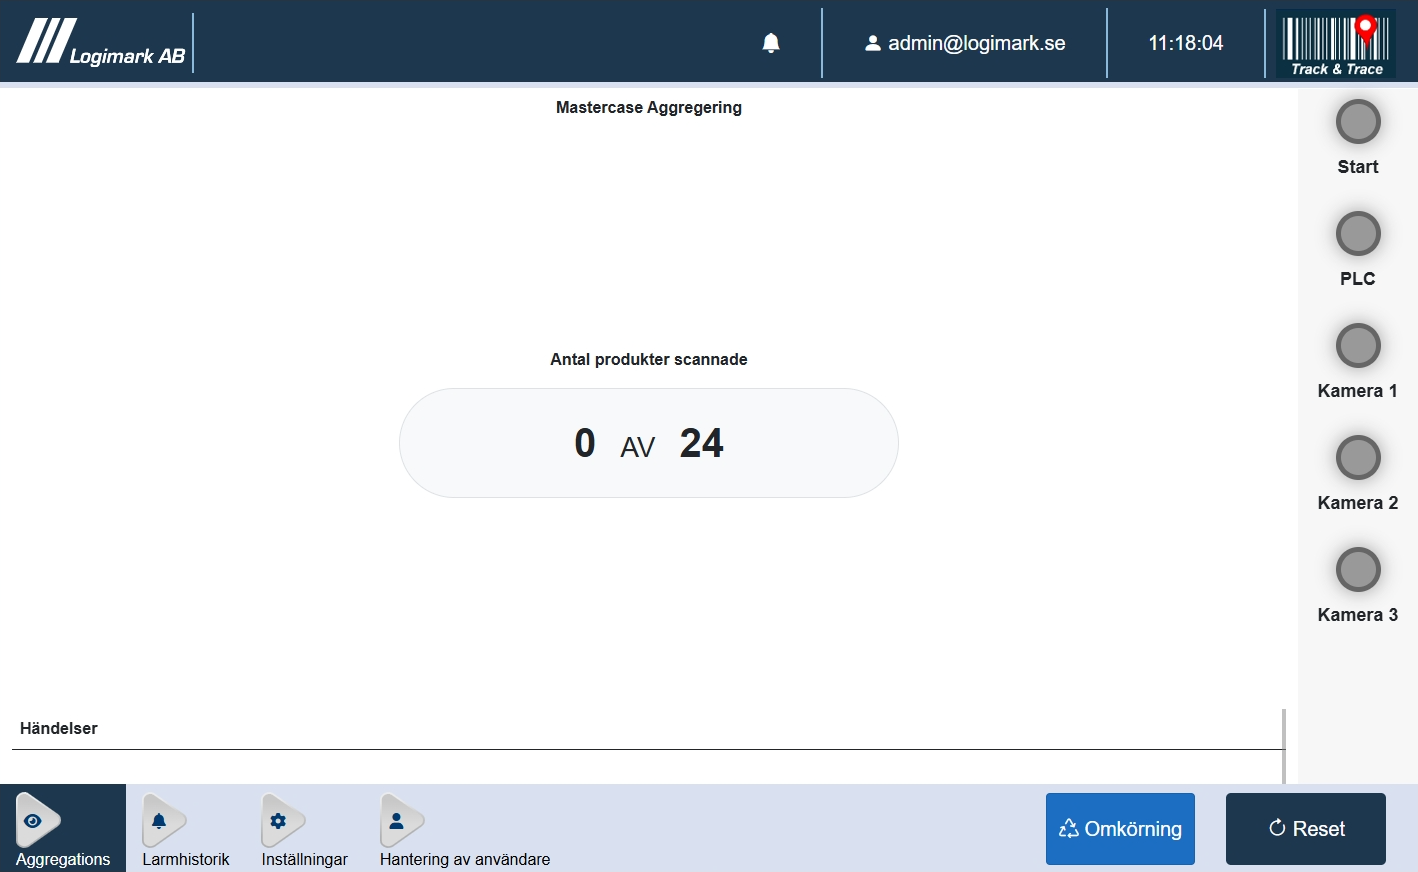The image size is (1418, 872).
Task: Open the Aggregations tab
Action: (x=62, y=829)
